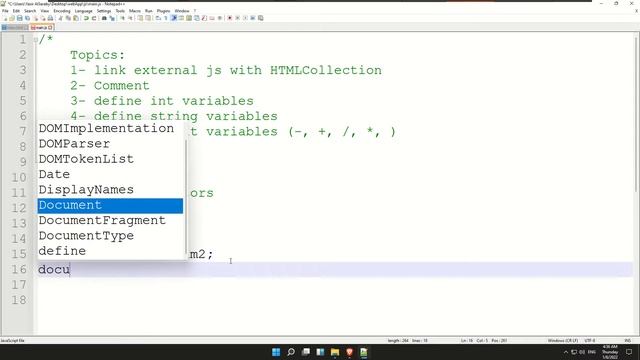This screenshot has height=360, width=640.
Task: Close the main.js tab with its X
Action: pos(50,27)
